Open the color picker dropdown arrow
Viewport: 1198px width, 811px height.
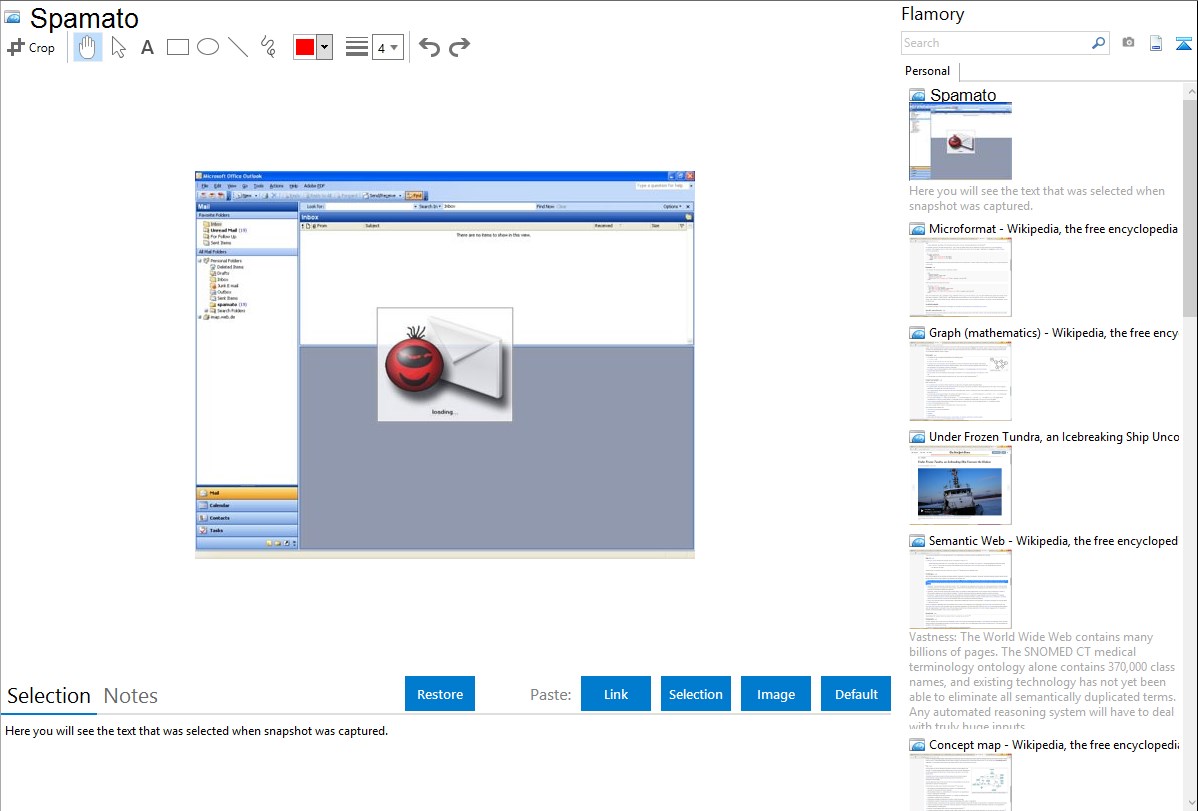pos(324,47)
